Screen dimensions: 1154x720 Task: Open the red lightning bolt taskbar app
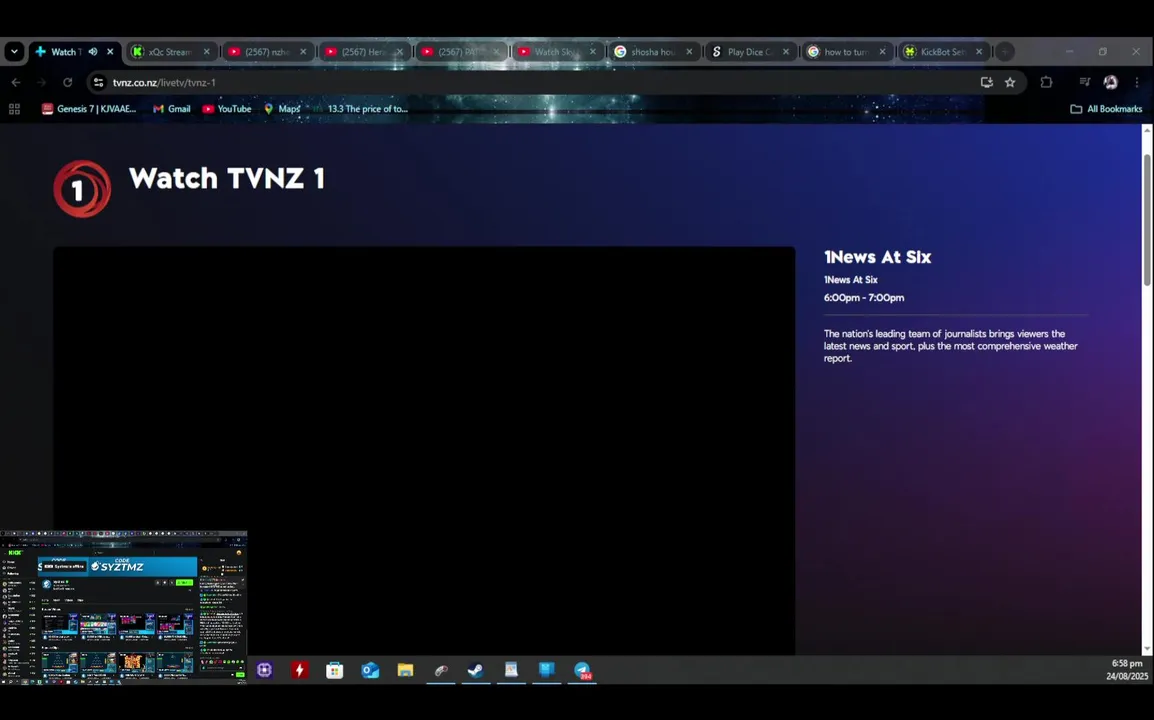coord(300,670)
